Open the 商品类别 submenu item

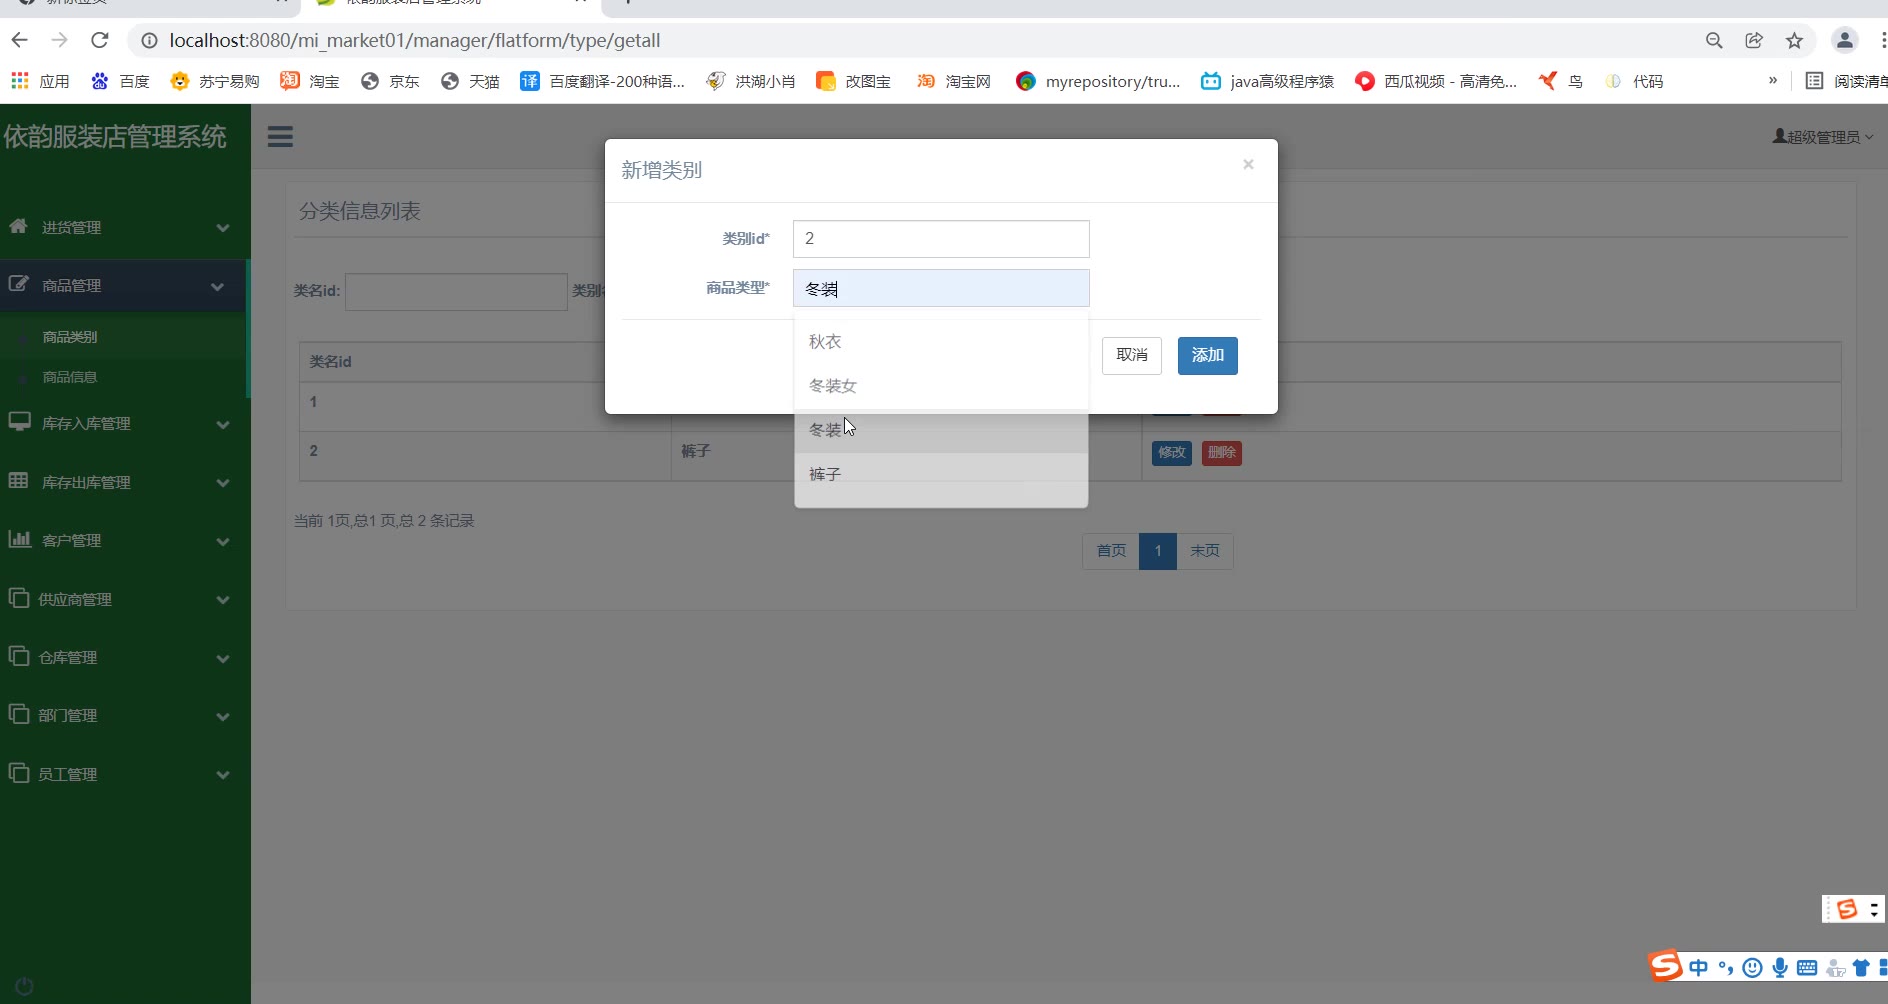point(69,337)
